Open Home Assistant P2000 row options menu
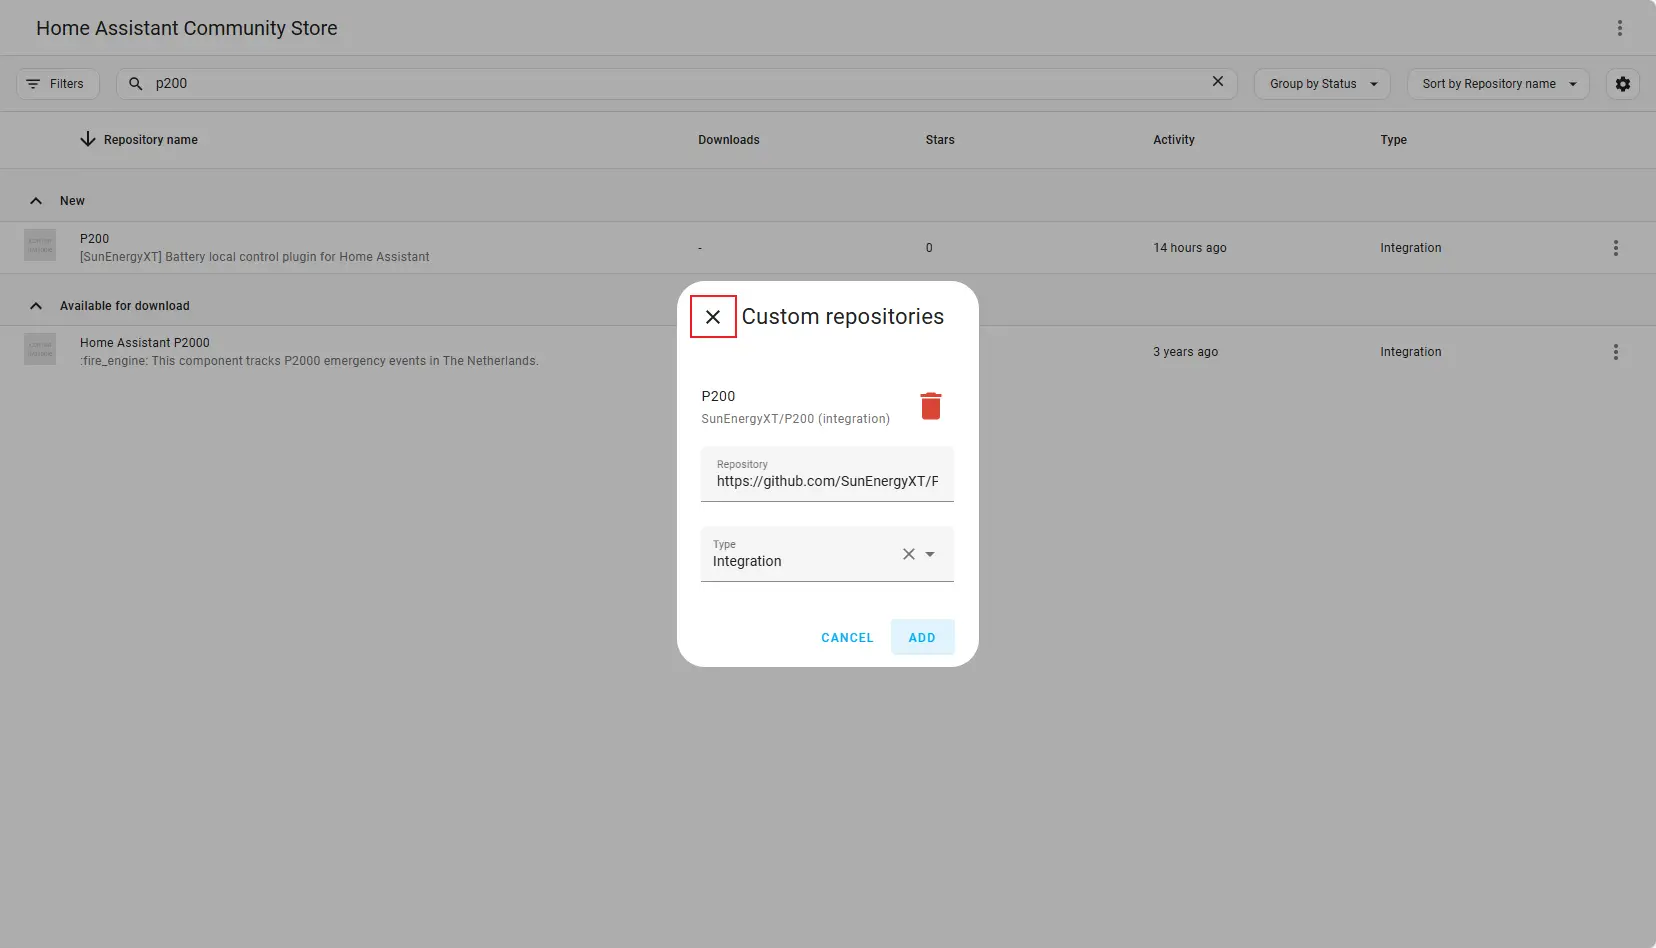Viewport: 1656px width, 948px height. (x=1615, y=352)
